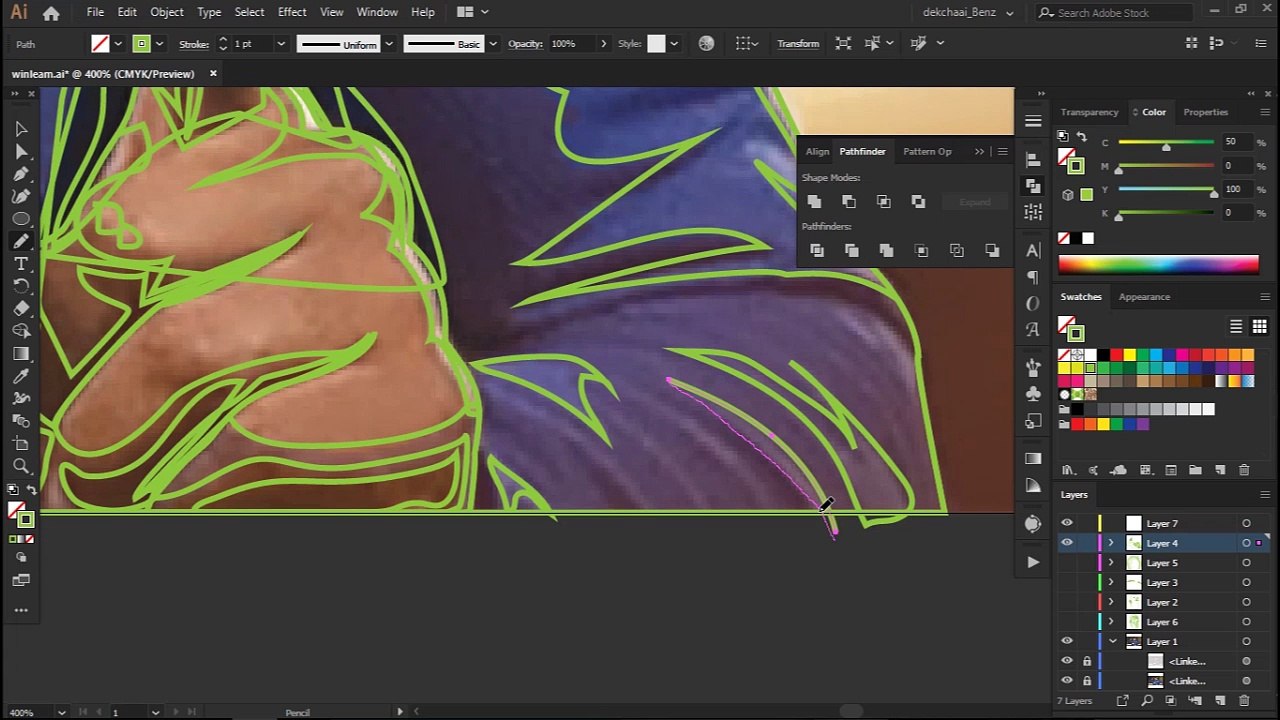Screen dimensions: 1280x720
Task: Expand Layer 4 contents
Action: 1111,543
